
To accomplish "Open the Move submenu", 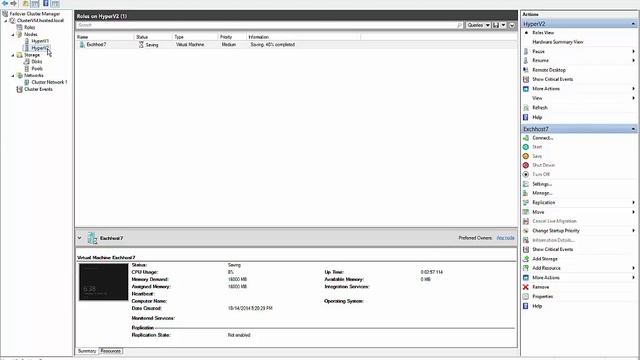I will tap(633, 212).
